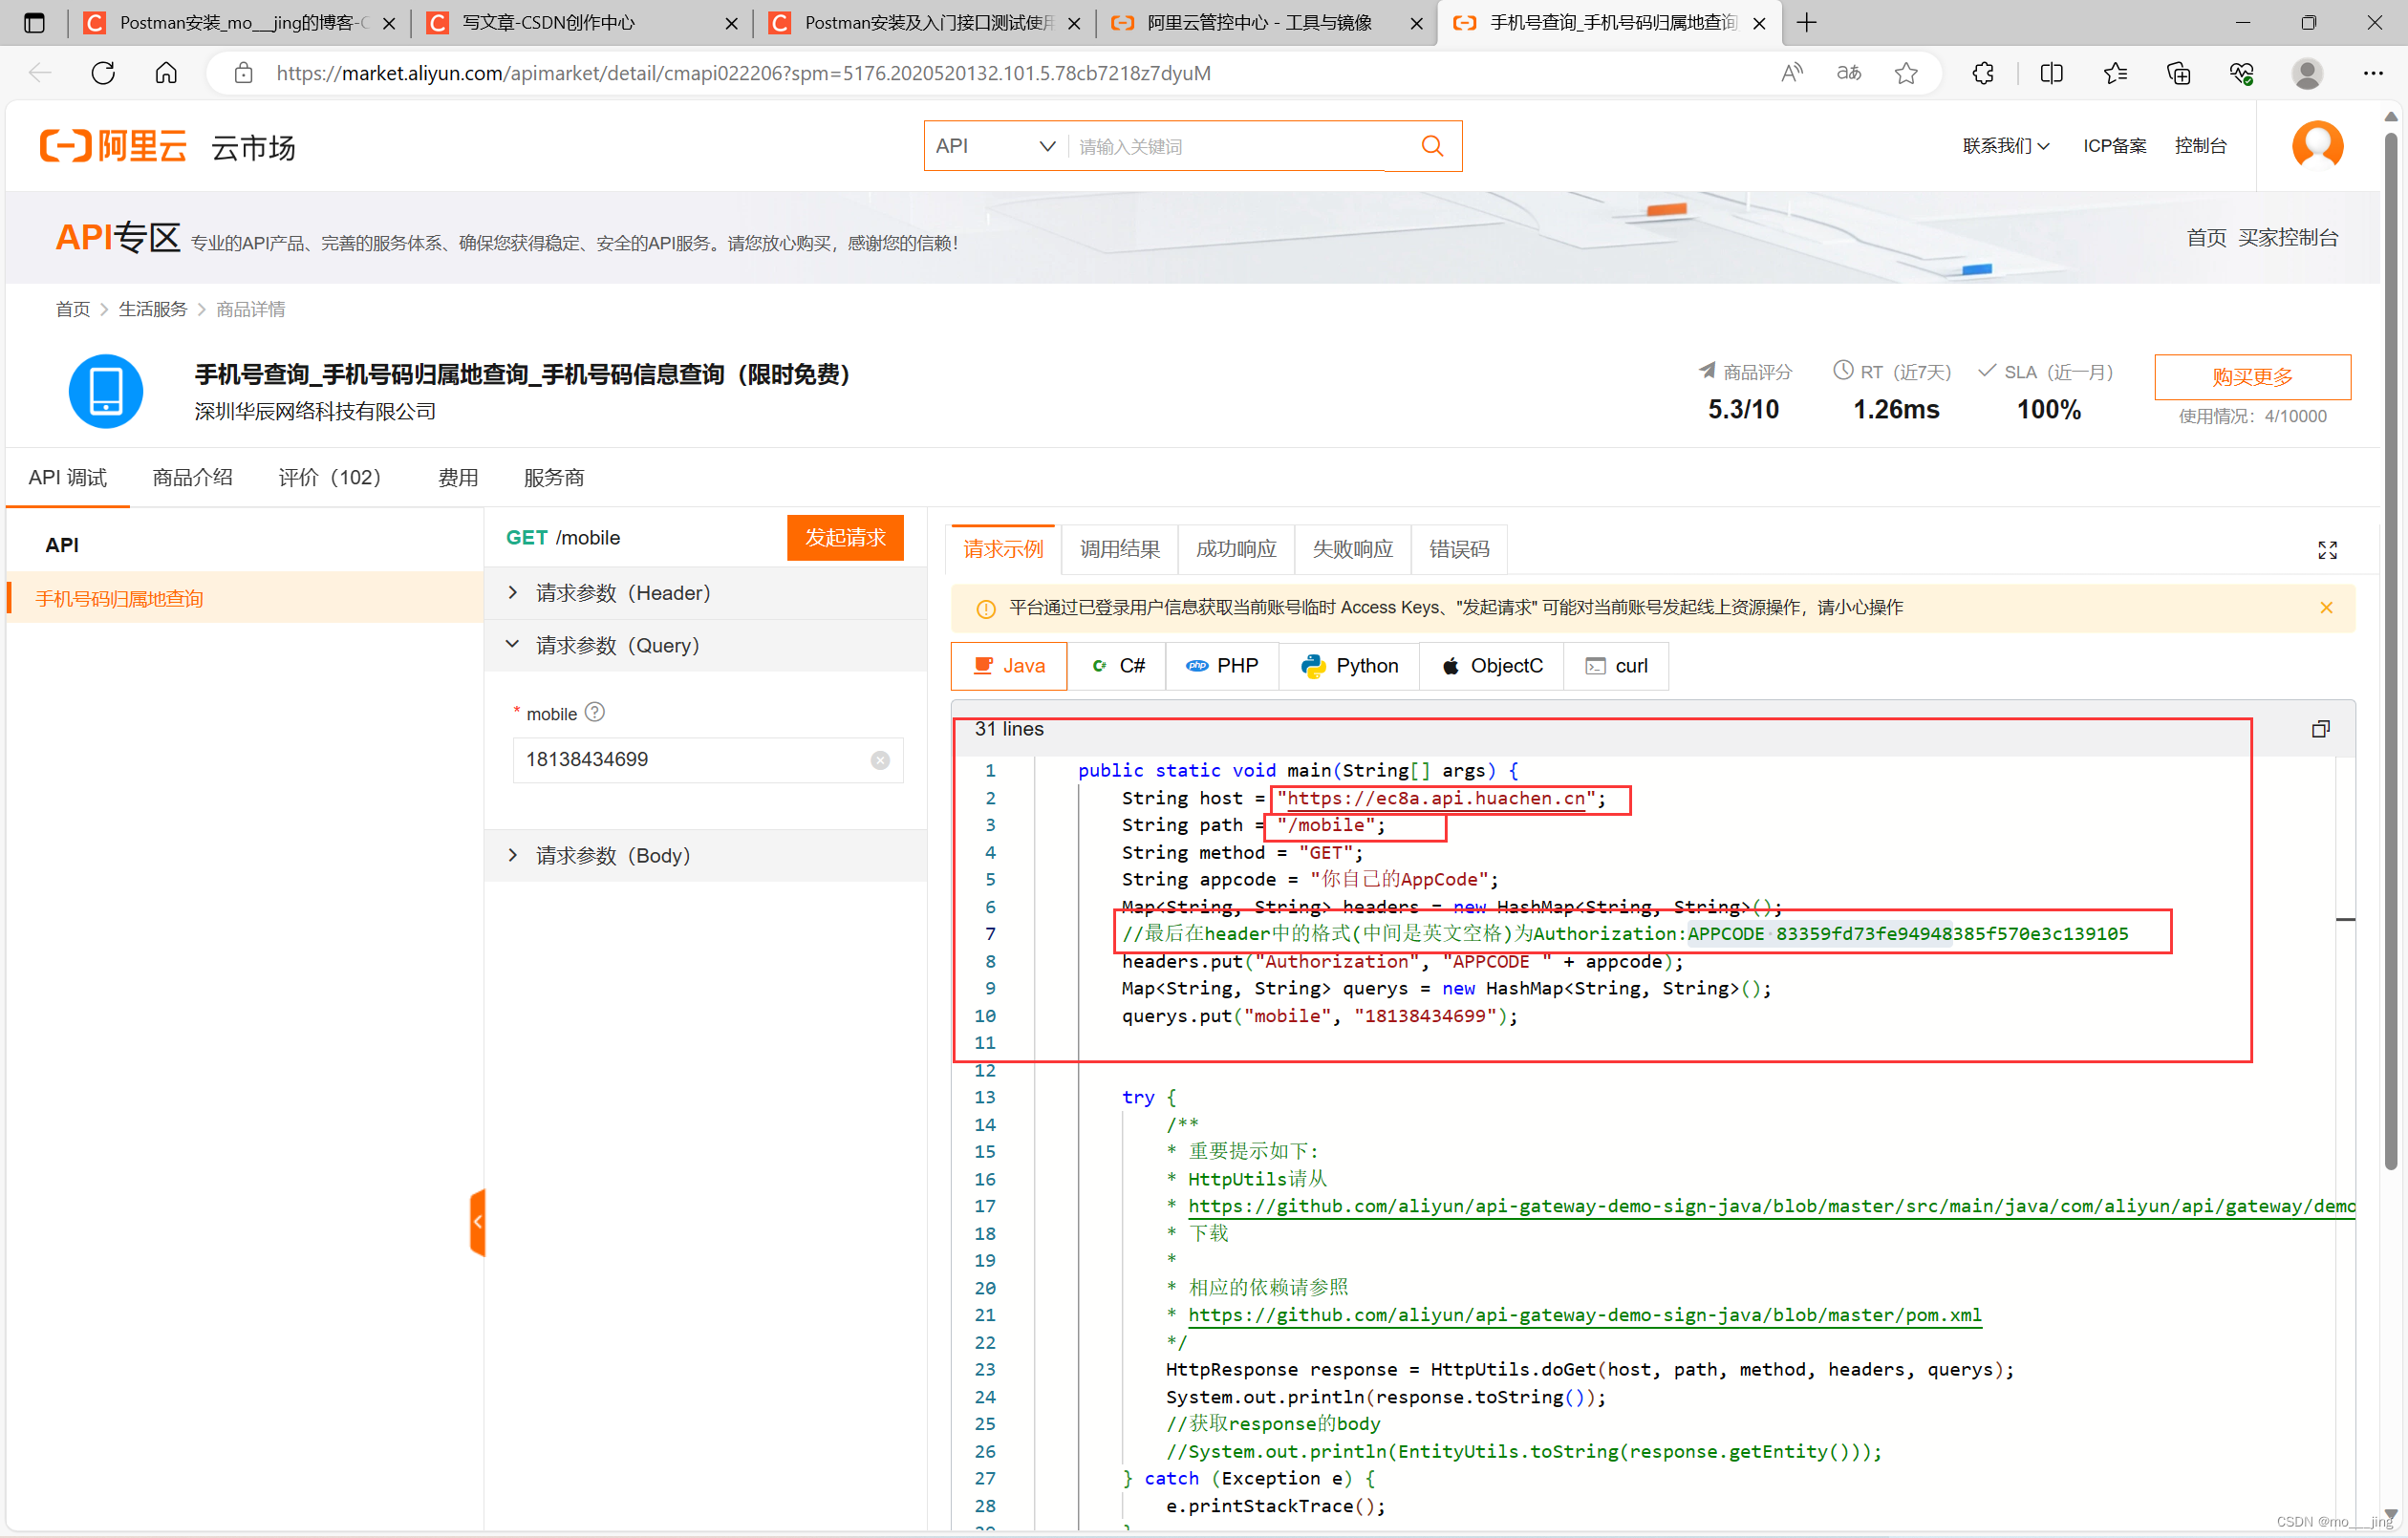Expand code panel to fullscreen
This screenshot has height=1538, width=2408.
click(2326, 550)
